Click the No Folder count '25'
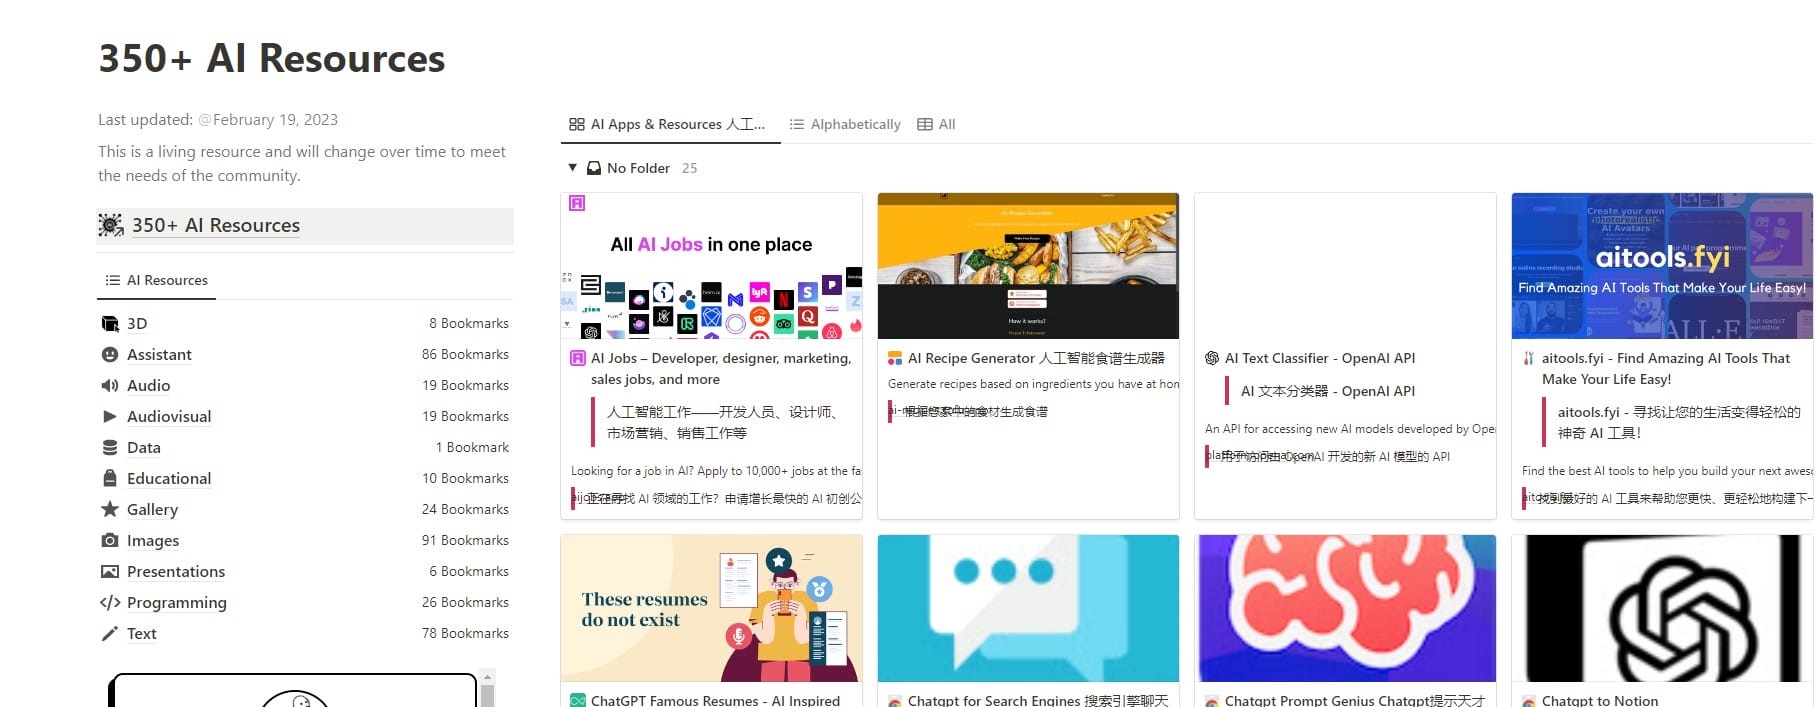Viewport: 1816px width, 707px height. [x=690, y=168]
